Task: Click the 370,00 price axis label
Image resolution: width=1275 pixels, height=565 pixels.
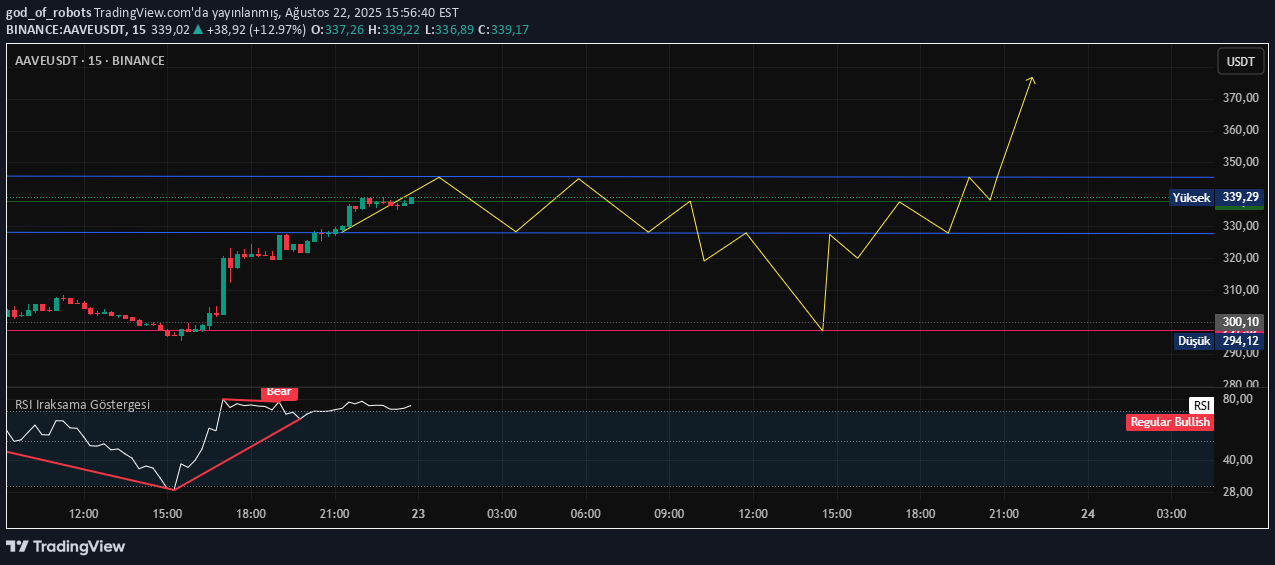Action: 1240,98
